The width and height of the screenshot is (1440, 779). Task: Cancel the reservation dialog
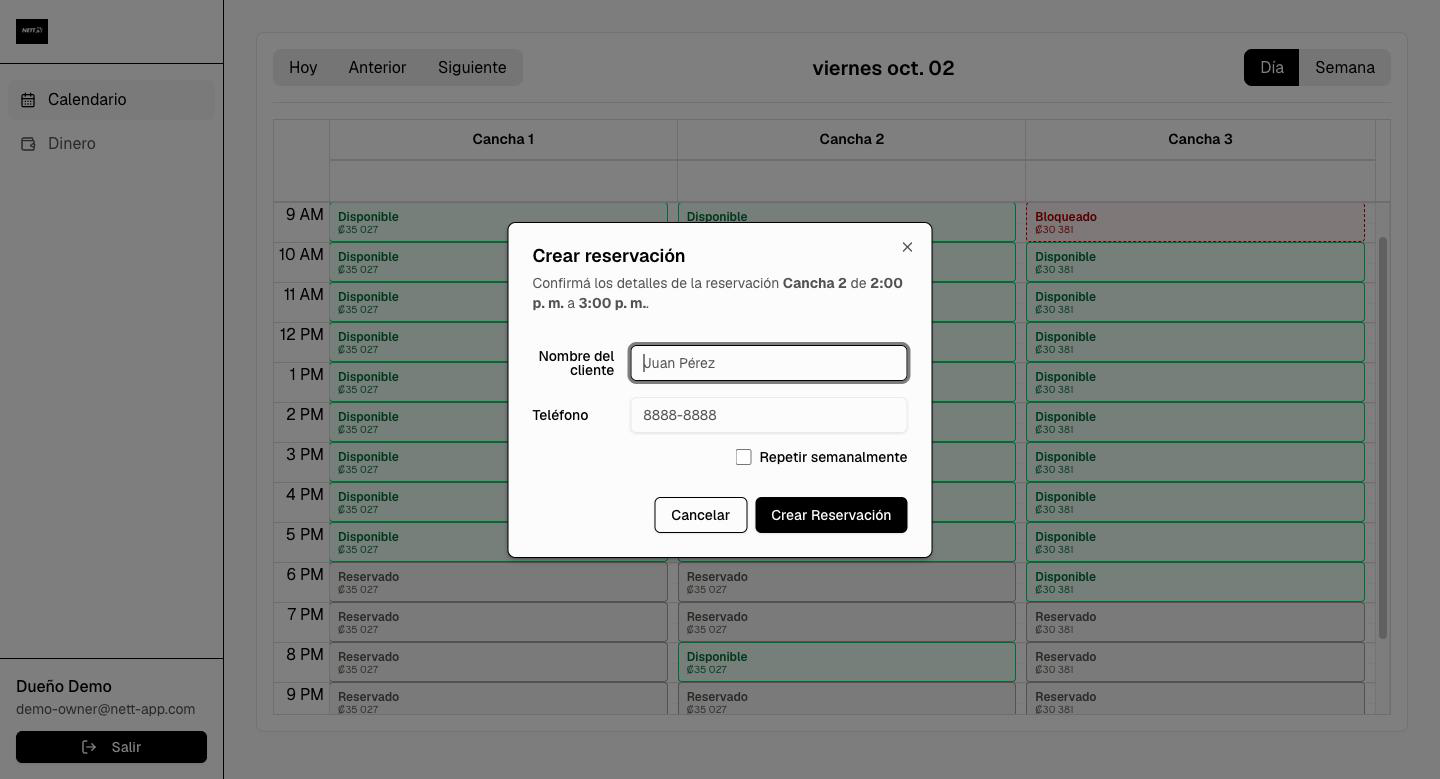point(700,515)
